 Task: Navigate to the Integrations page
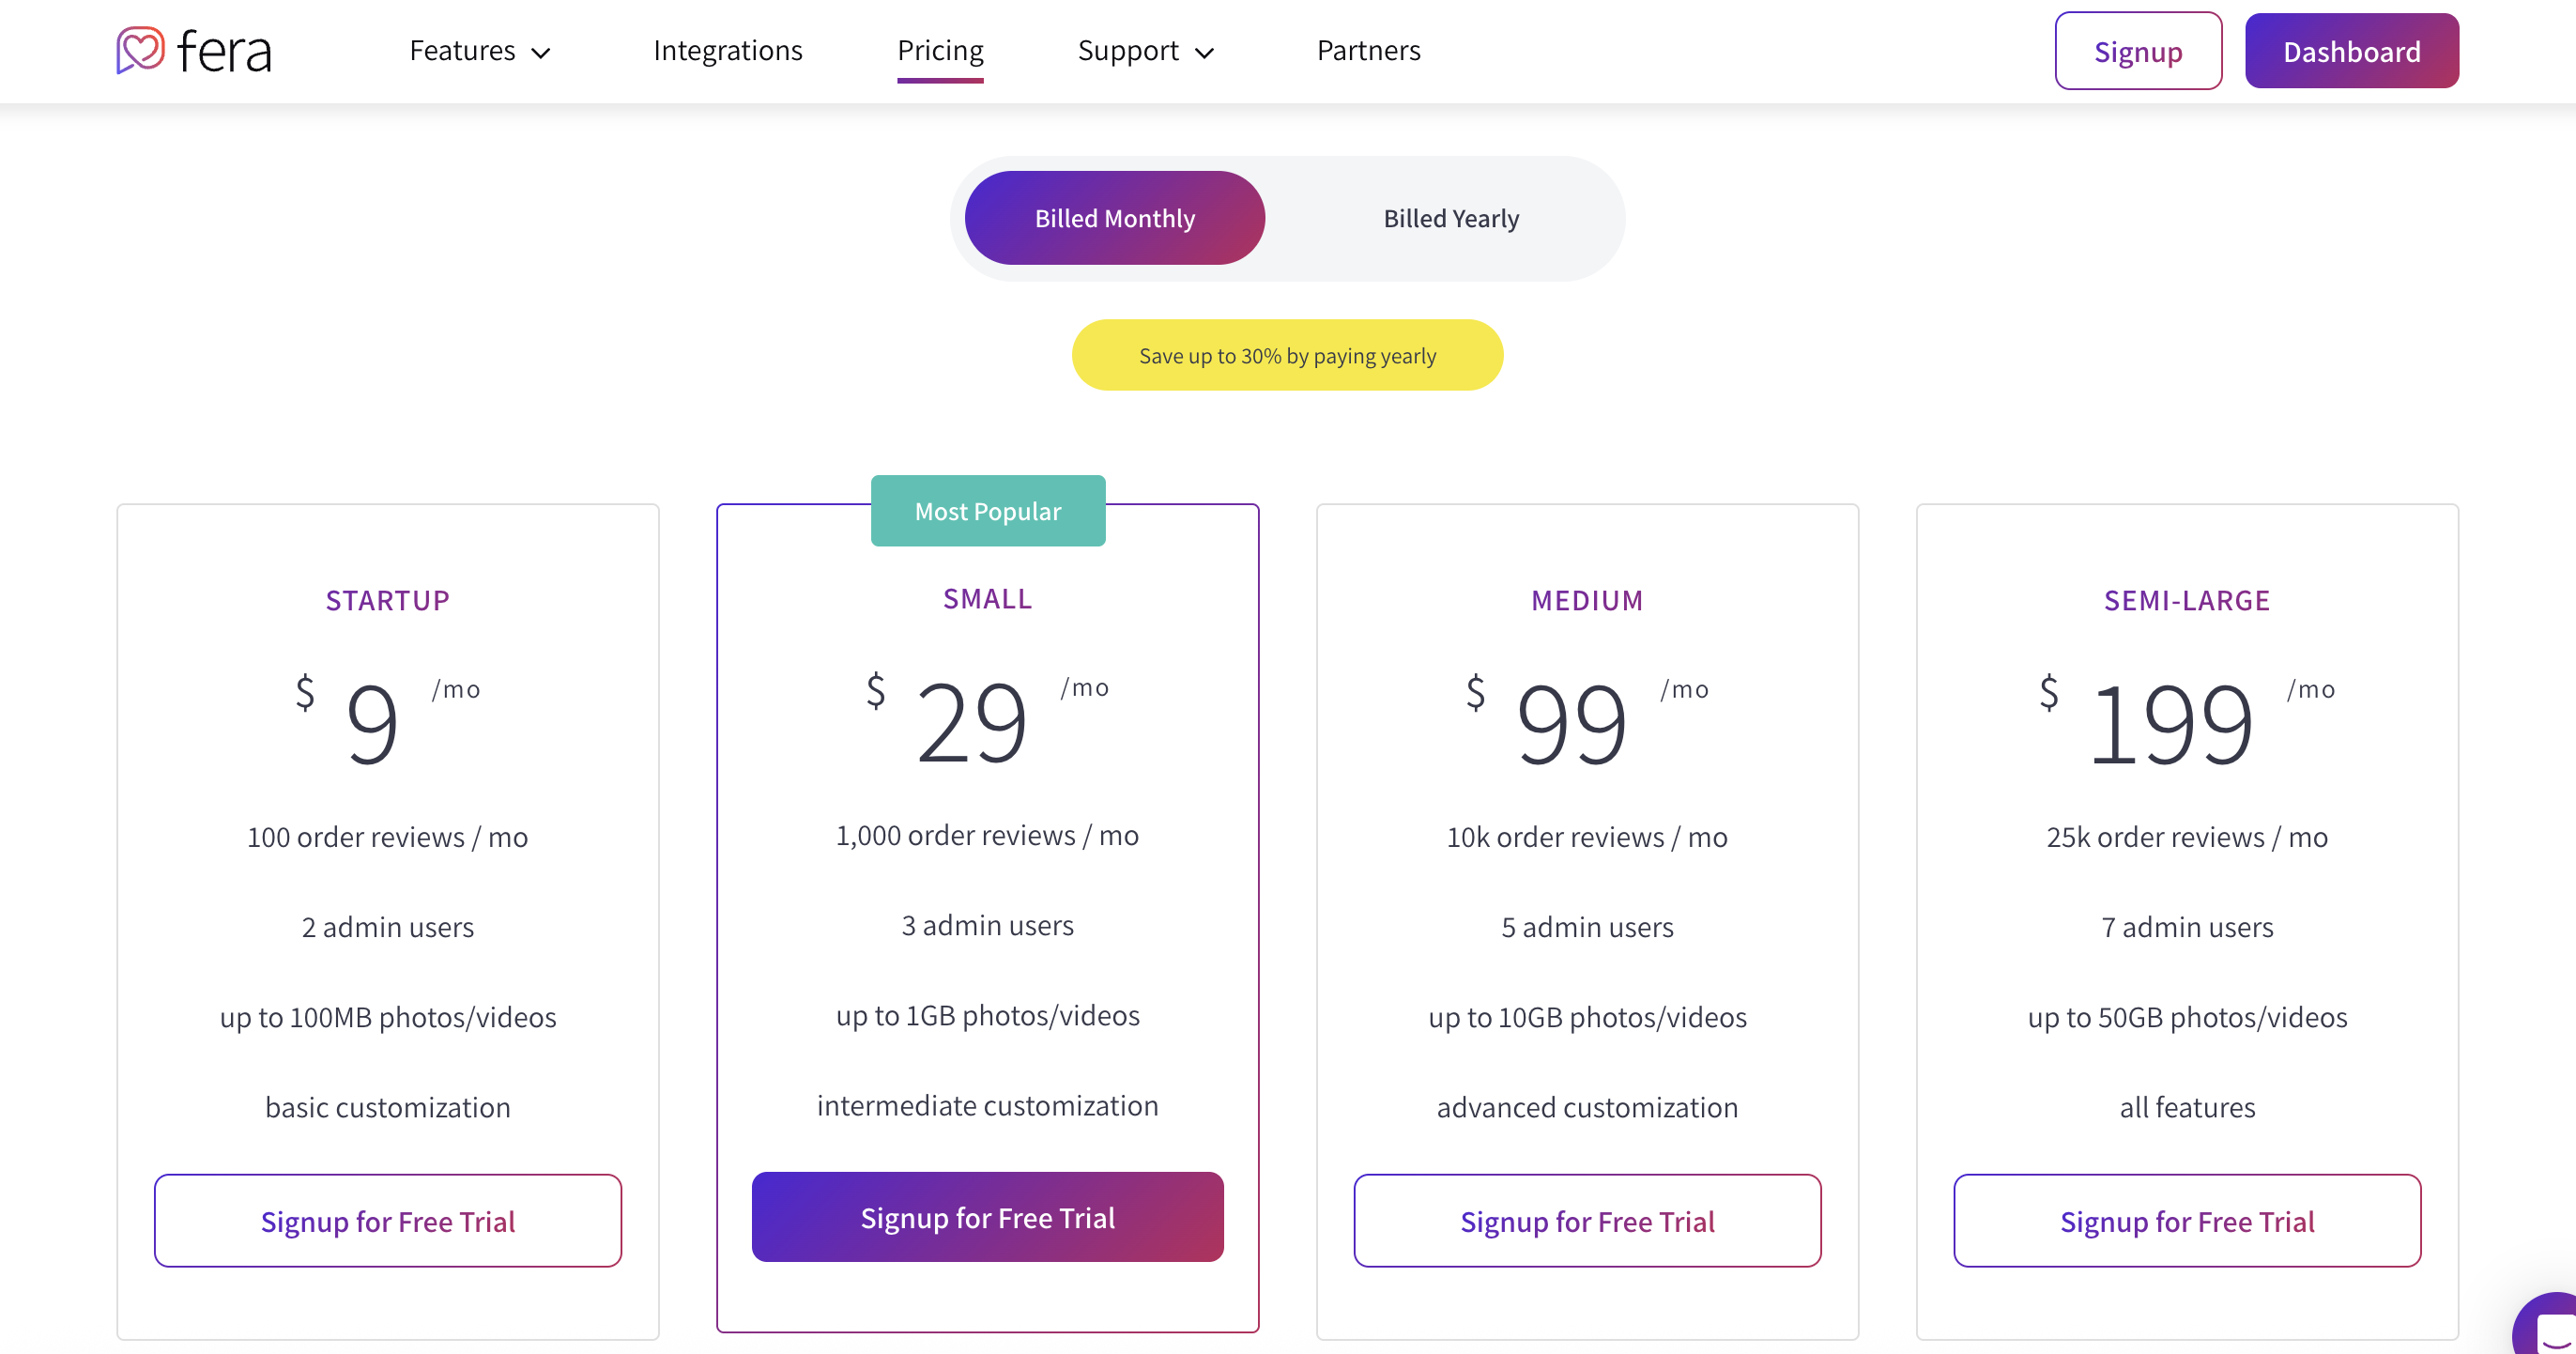click(728, 50)
